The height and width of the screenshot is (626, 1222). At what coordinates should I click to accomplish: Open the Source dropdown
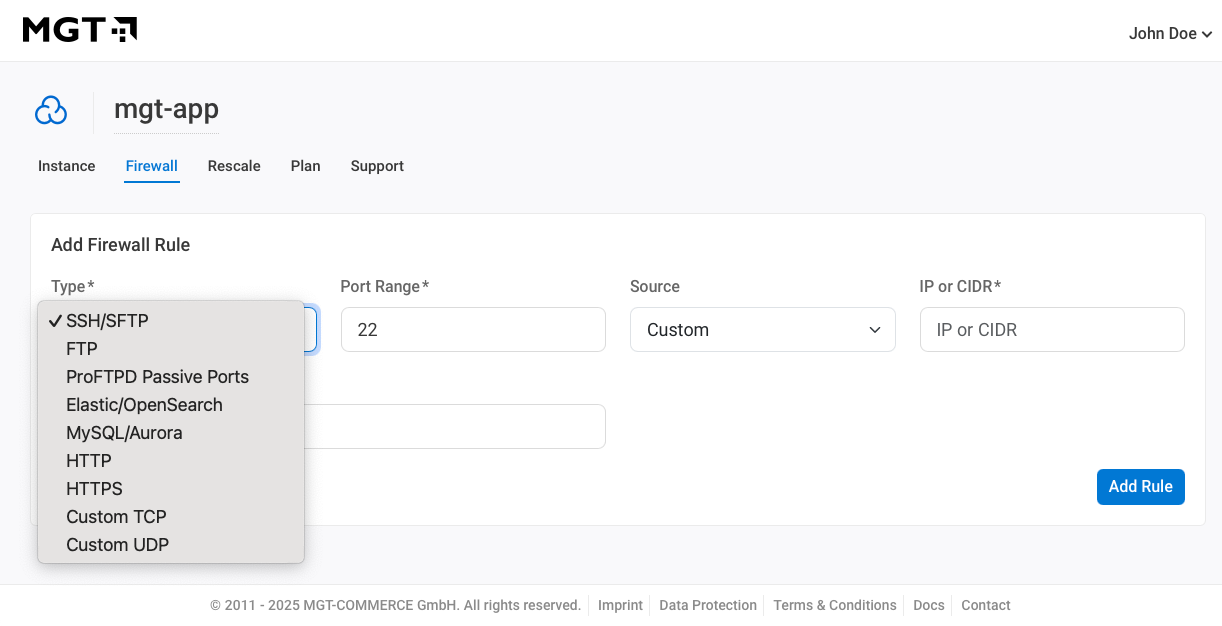point(762,330)
